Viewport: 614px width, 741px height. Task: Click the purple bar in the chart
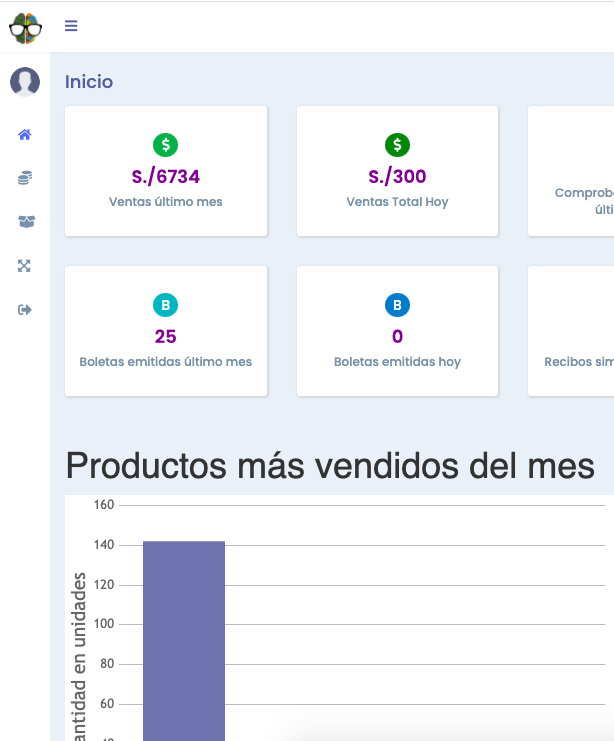[184, 640]
